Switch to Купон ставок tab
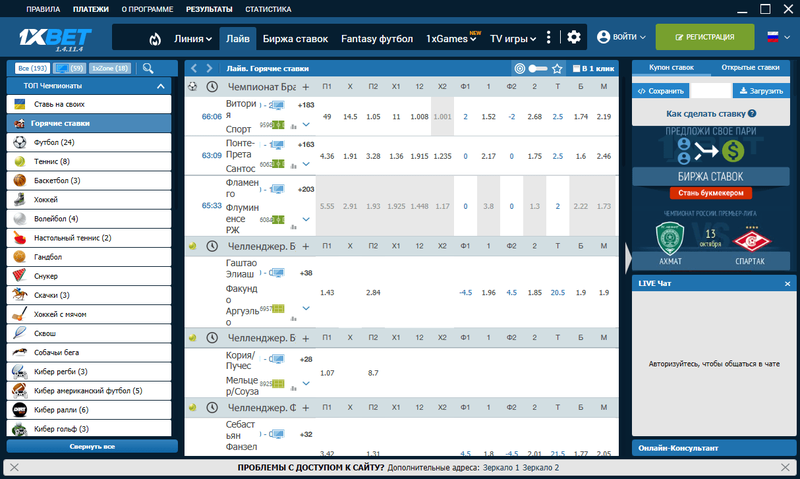 point(671,67)
